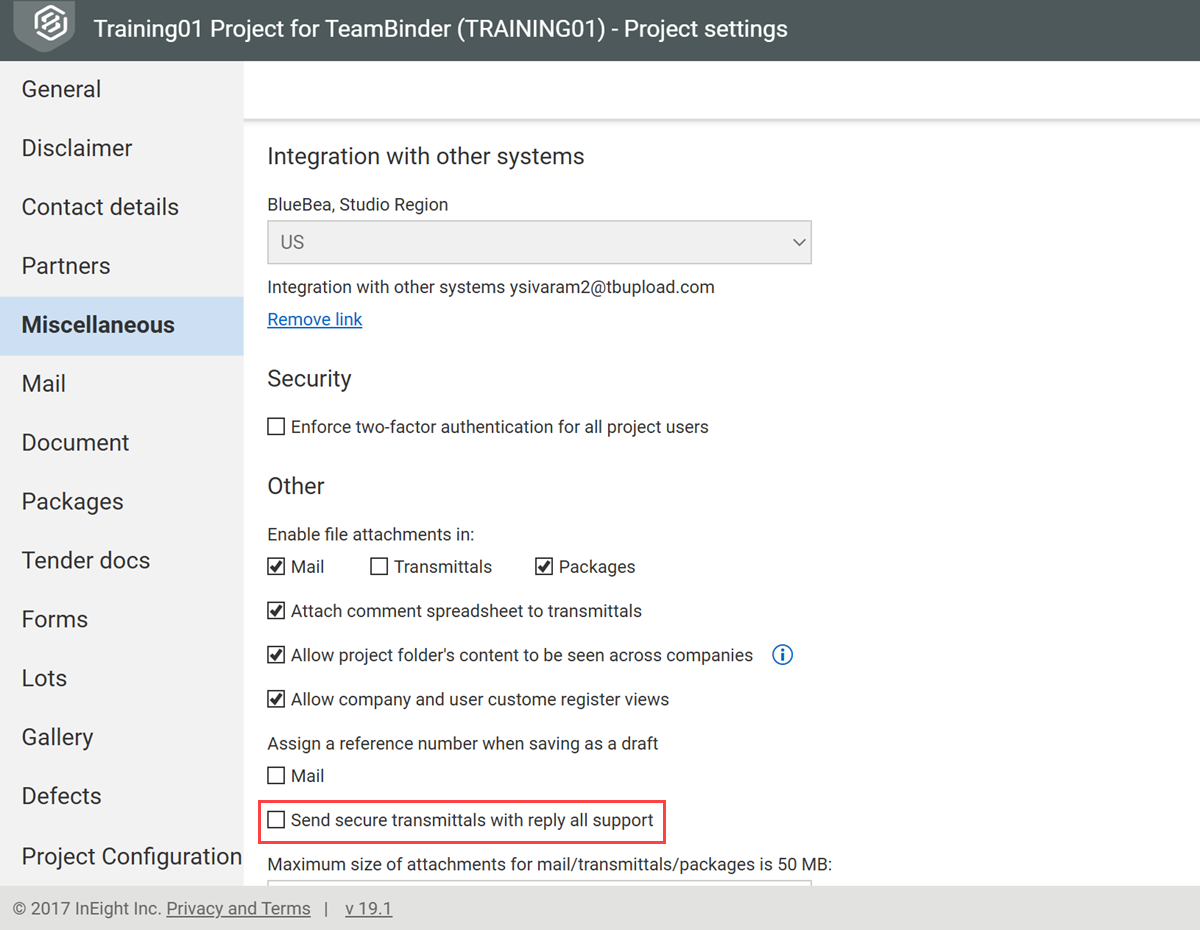Uncheck Packages file attachments checkbox
Screen dimensions: 1200x930
(544, 567)
